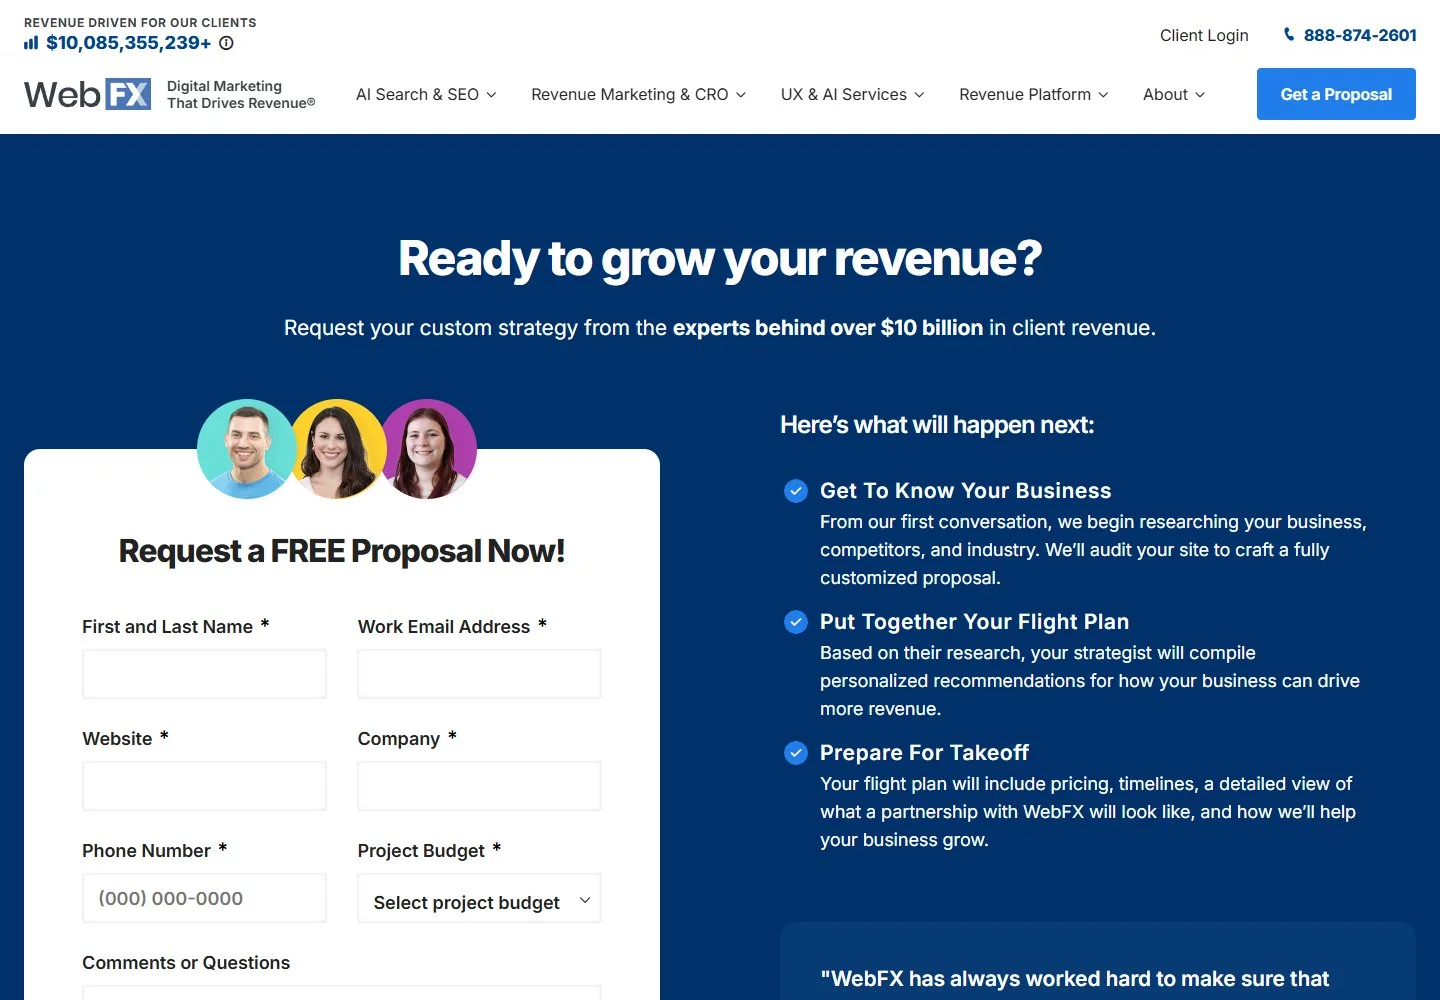This screenshot has height=1000, width=1440.
Task: Expand the Revenue Platform menu
Action: pos(1034,94)
